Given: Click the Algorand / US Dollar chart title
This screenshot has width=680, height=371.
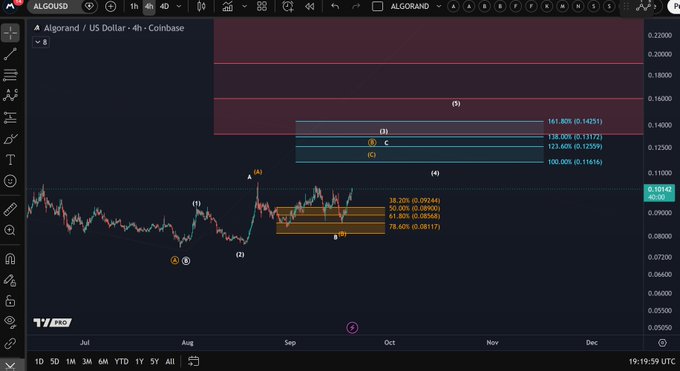Looking at the screenshot, I should click(114, 28).
